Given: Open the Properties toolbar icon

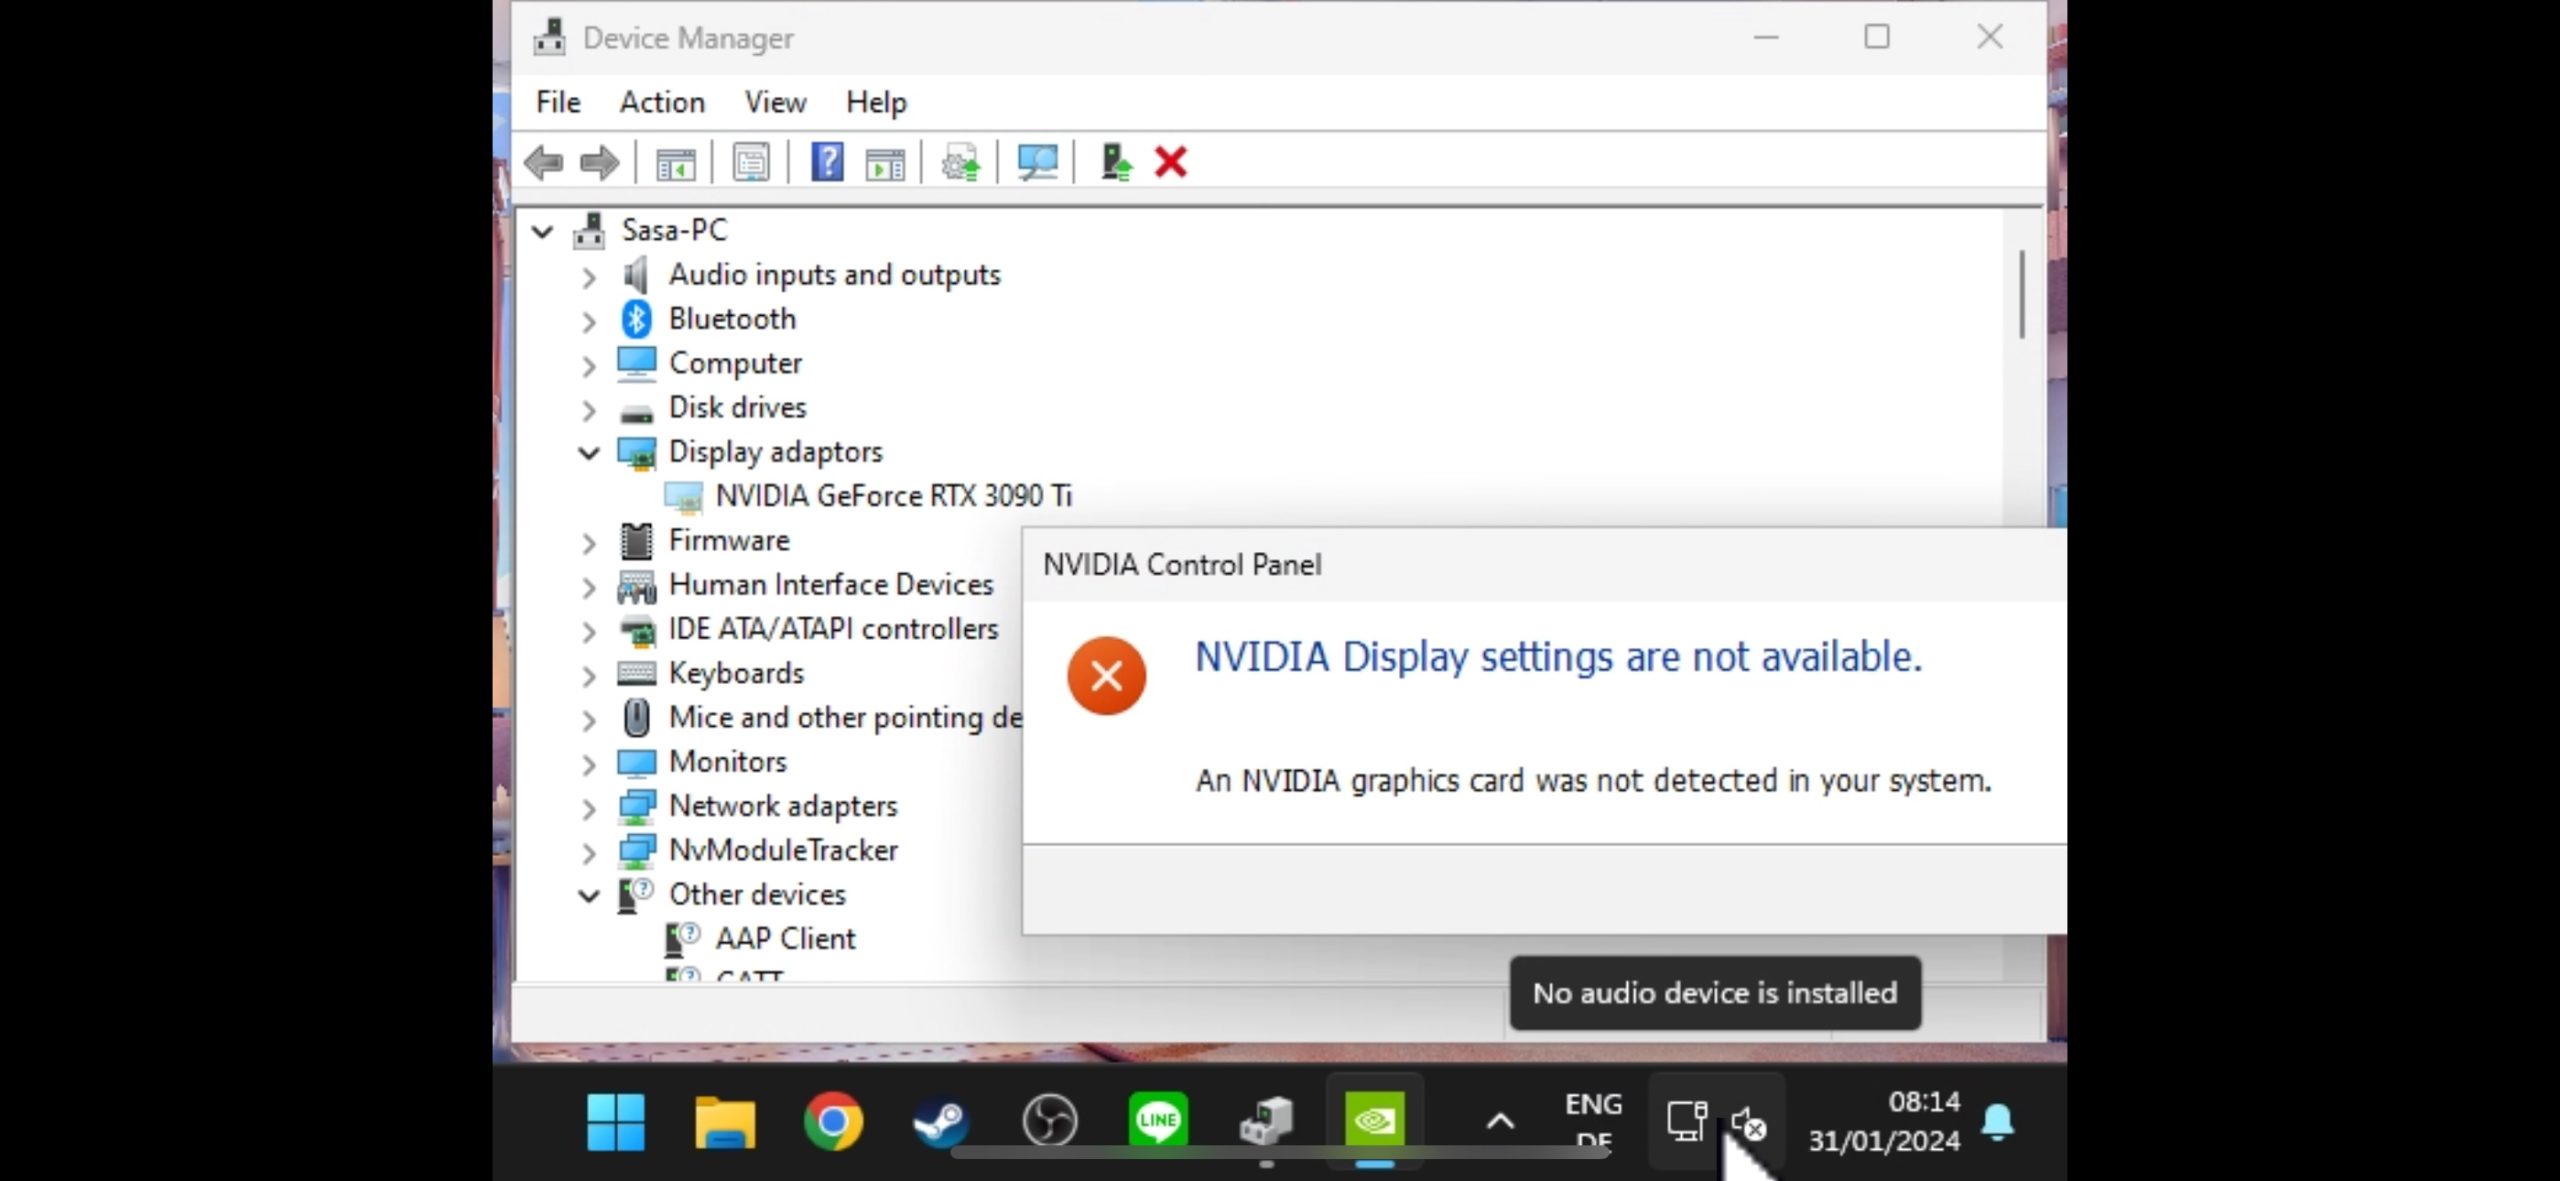Looking at the screenshot, I should pos(751,162).
